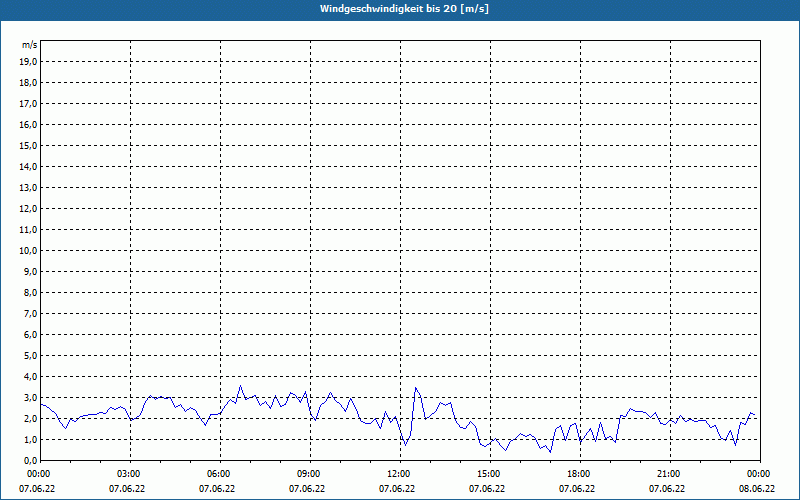Screen dimensions: 800x500
Task: Click the '15:00' time label
Action: click(x=490, y=474)
